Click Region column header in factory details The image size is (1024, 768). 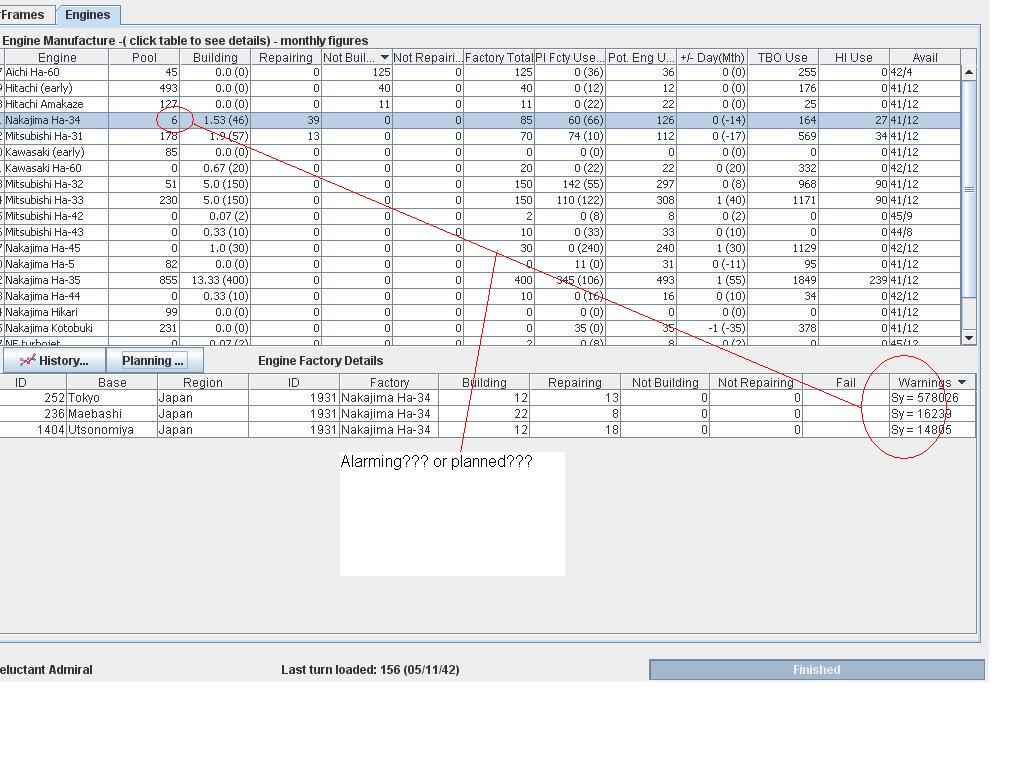[202, 382]
